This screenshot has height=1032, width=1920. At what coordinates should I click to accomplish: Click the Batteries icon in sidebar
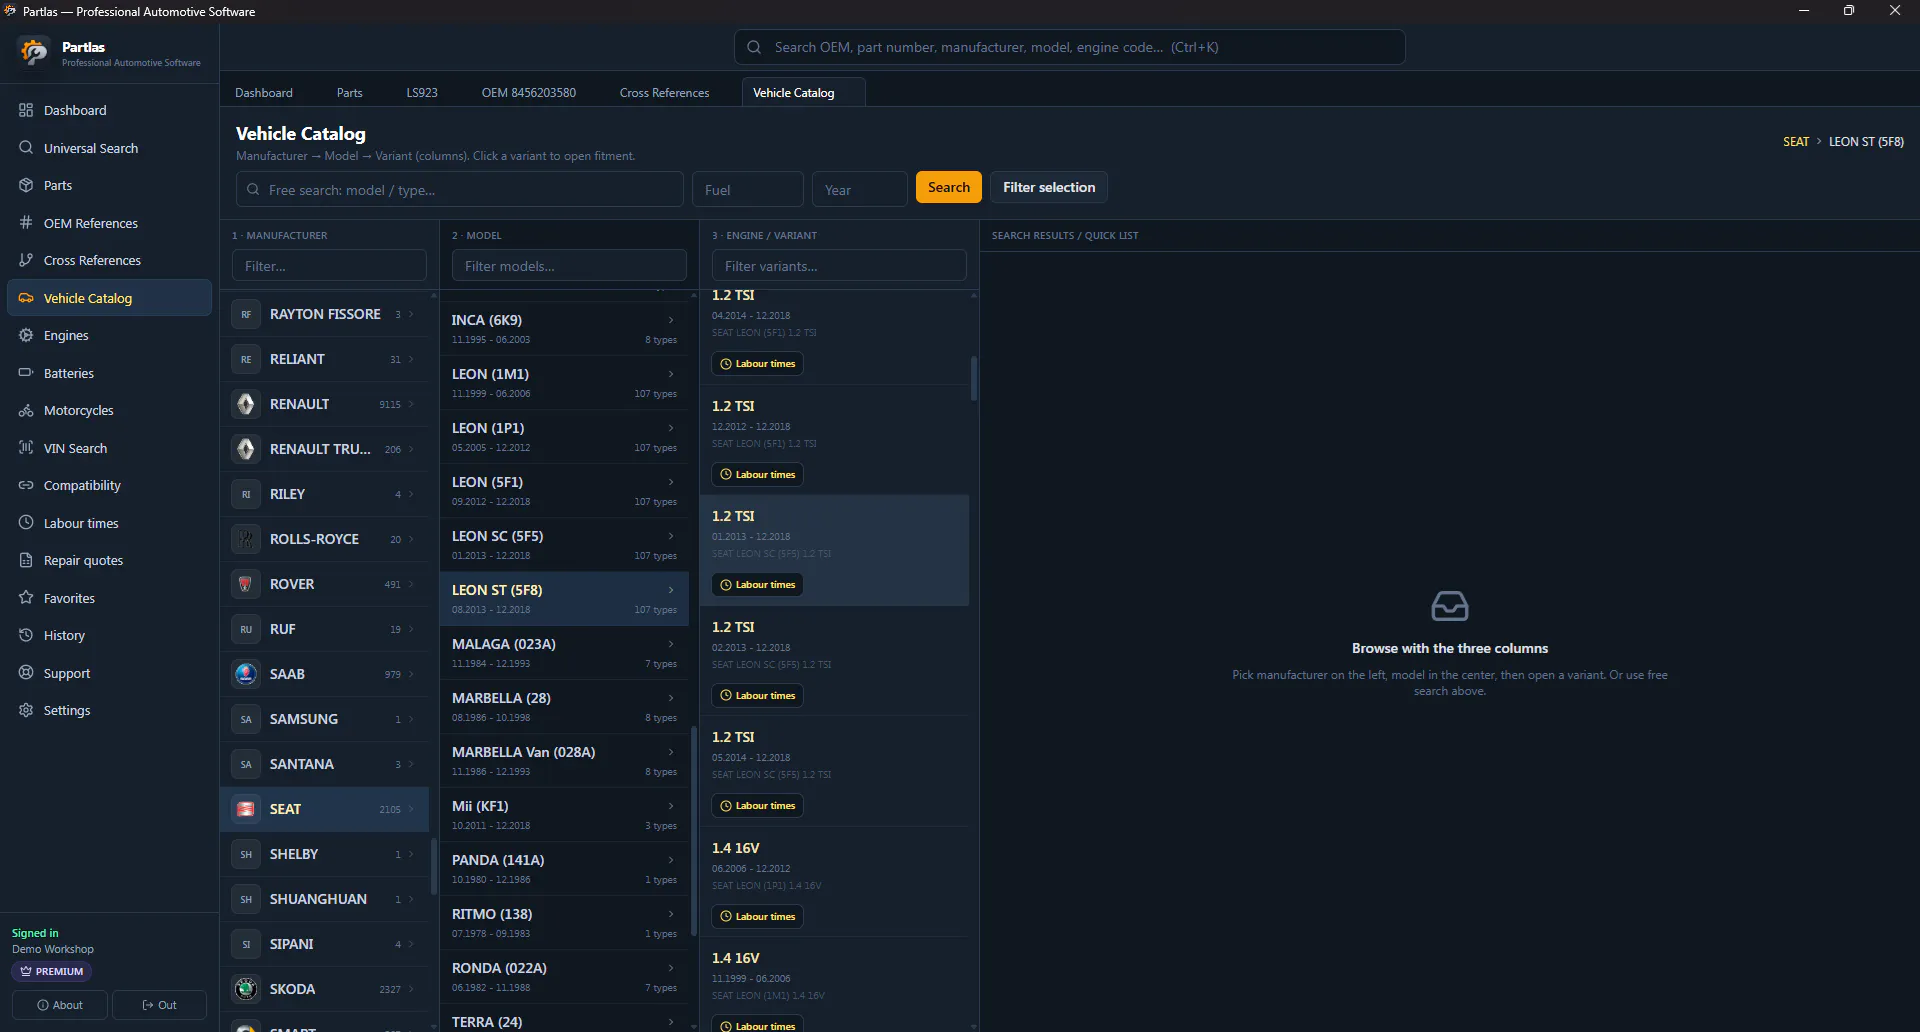[x=26, y=373]
